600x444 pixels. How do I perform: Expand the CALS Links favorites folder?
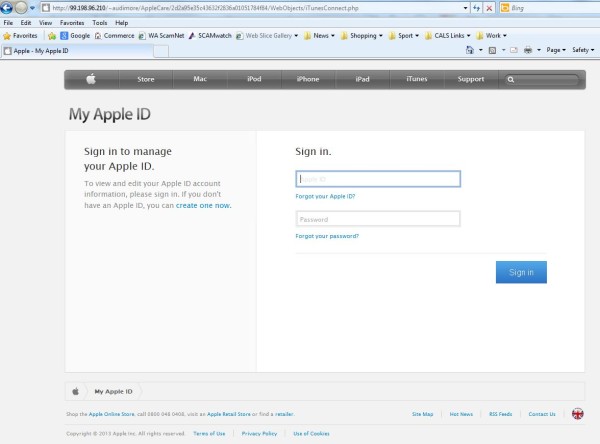point(448,36)
